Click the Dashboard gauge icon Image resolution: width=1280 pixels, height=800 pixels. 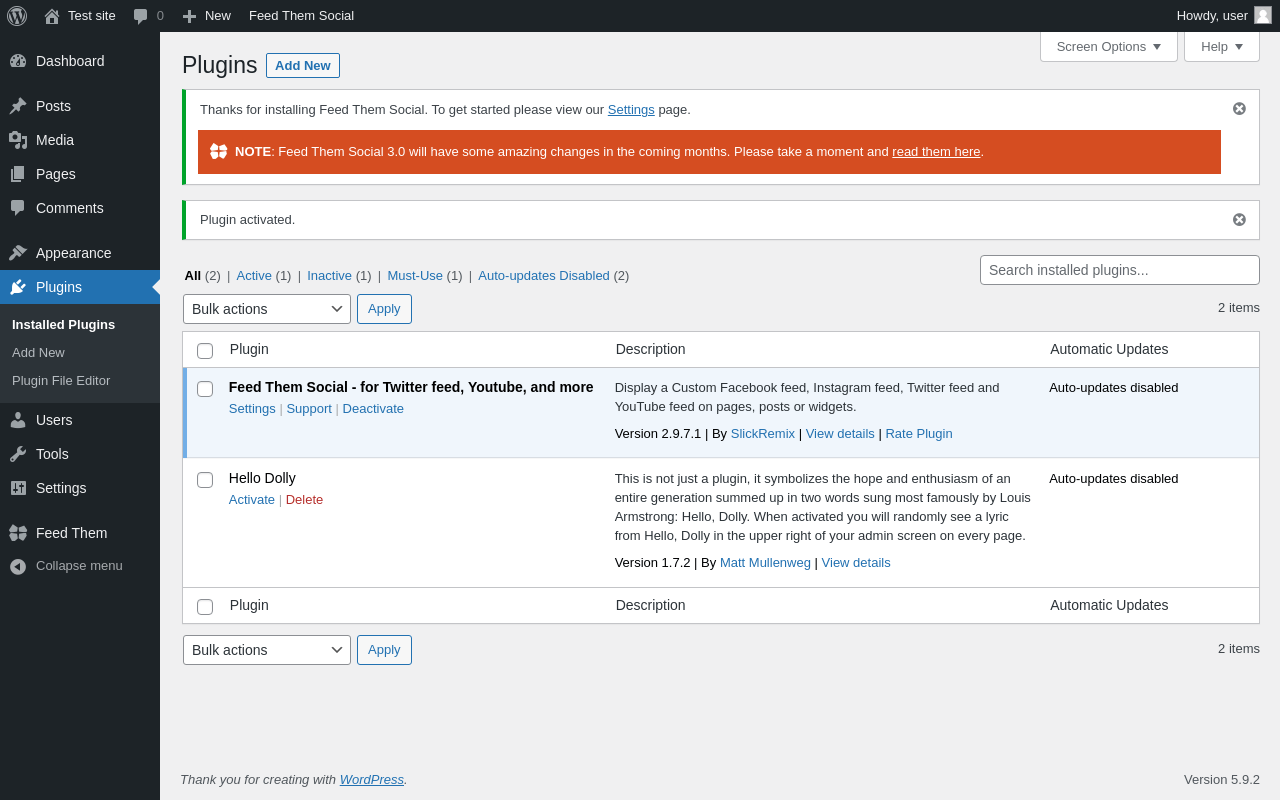tap(18, 61)
